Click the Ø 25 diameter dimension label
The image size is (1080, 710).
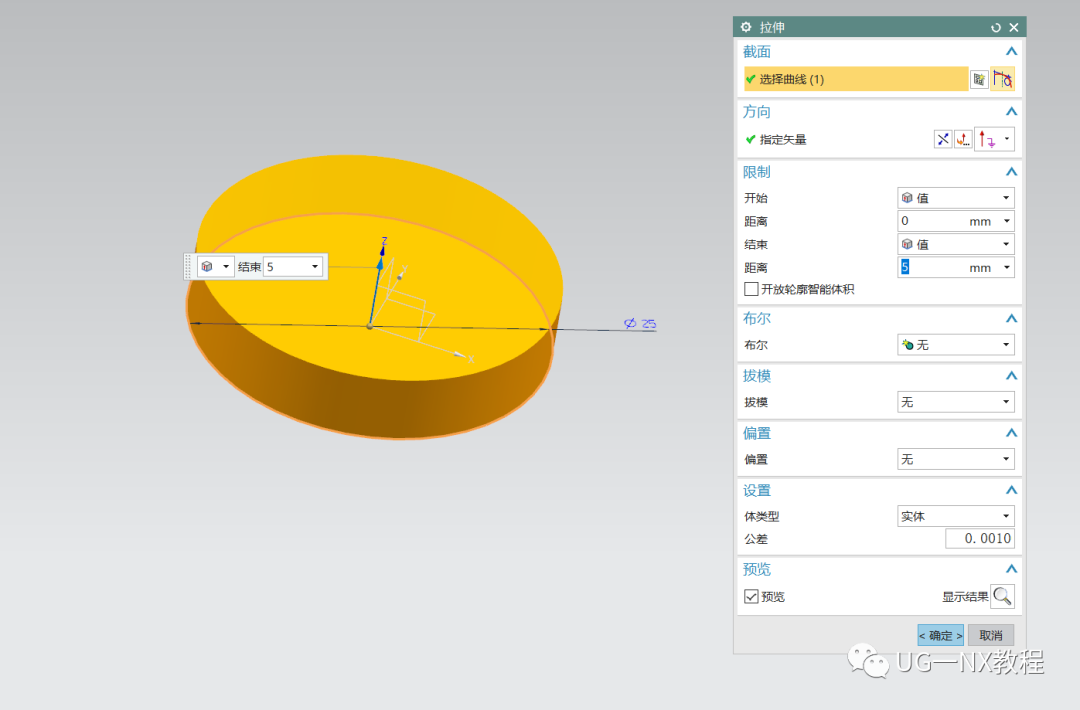pos(640,323)
